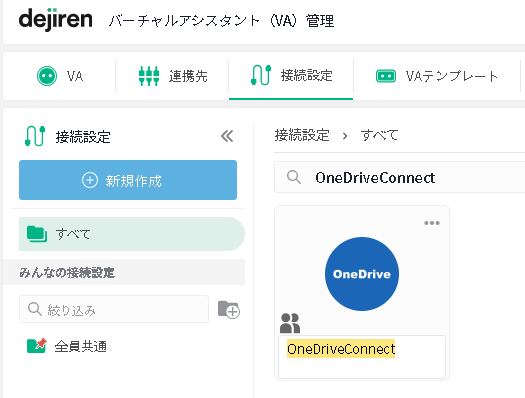
Task: Open the VAテンプレート tab
Action: coord(437,76)
